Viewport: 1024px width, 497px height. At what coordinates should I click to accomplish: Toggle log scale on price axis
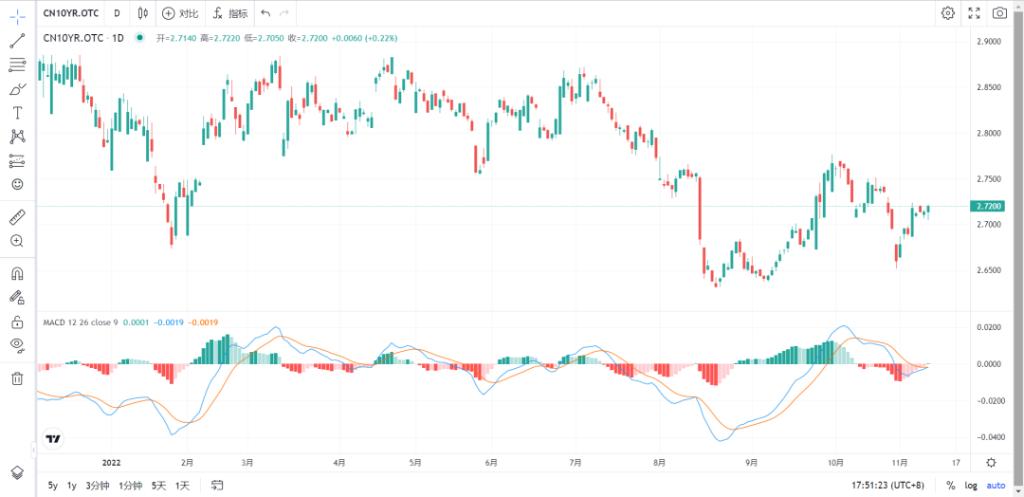tap(969, 486)
